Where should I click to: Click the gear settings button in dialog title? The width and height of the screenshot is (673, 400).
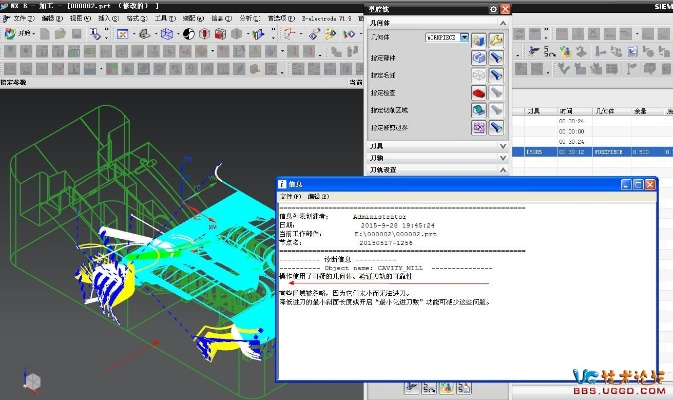pyautogui.click(x=493, y=8)
